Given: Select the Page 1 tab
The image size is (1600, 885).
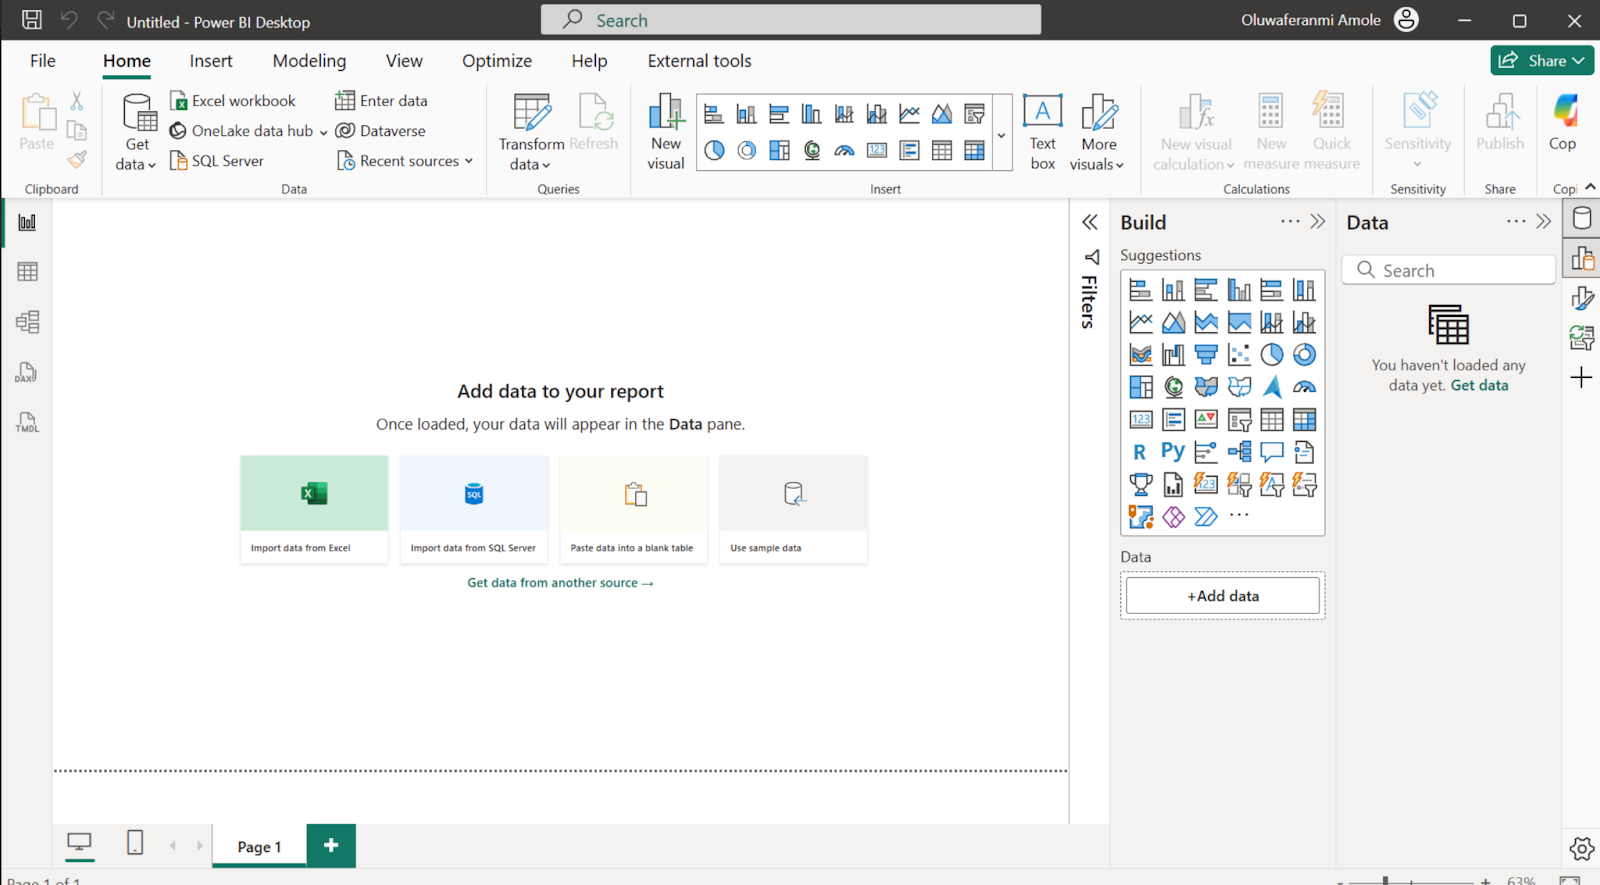Looking at the screenshot, I should coord(259,846).
